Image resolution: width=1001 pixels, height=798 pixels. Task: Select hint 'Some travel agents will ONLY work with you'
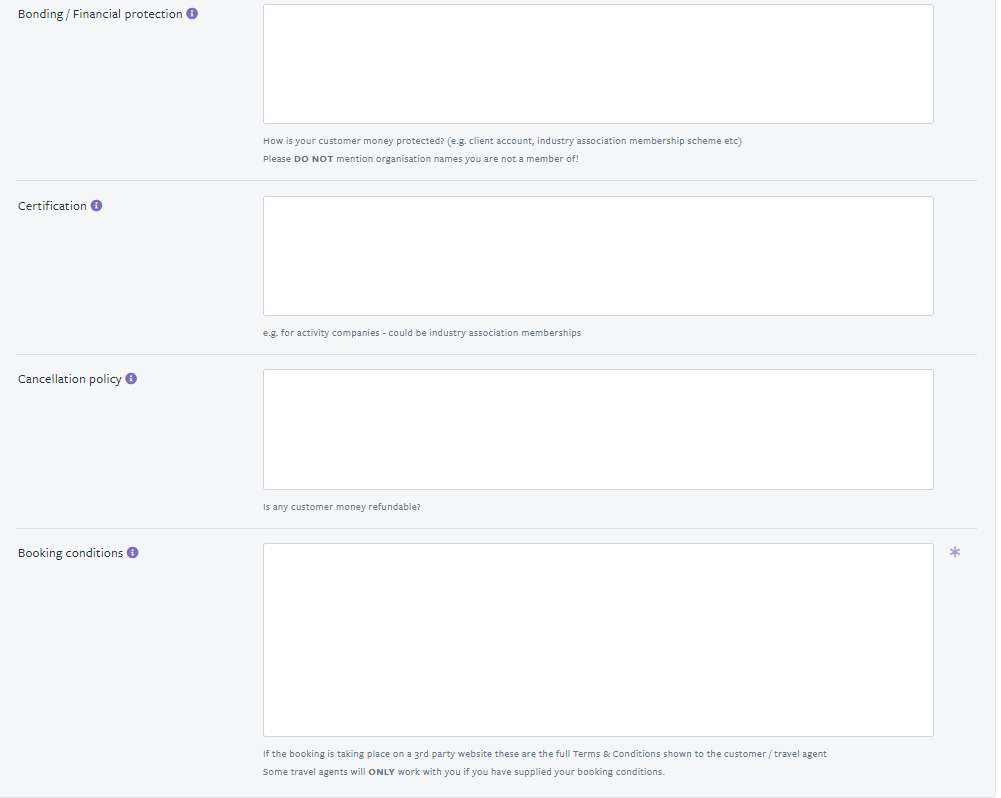463,772
